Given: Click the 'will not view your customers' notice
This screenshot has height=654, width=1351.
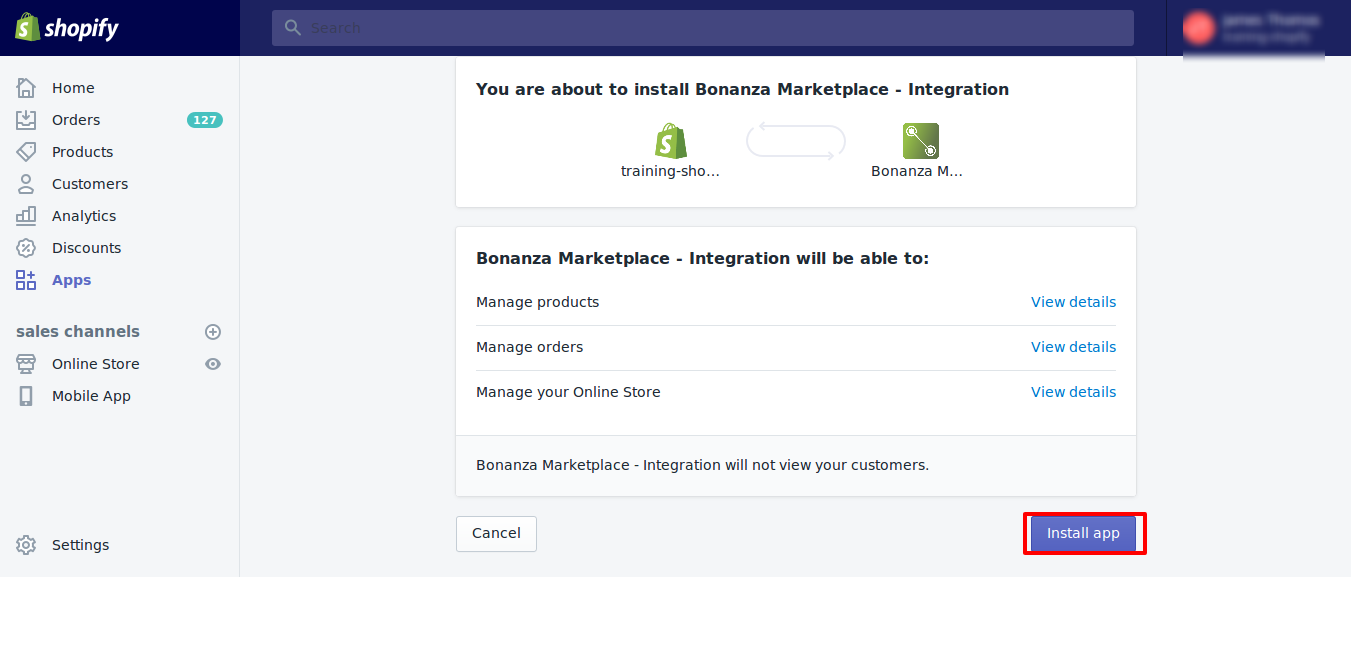Looking at the screenshot, I should pos(702,465).
